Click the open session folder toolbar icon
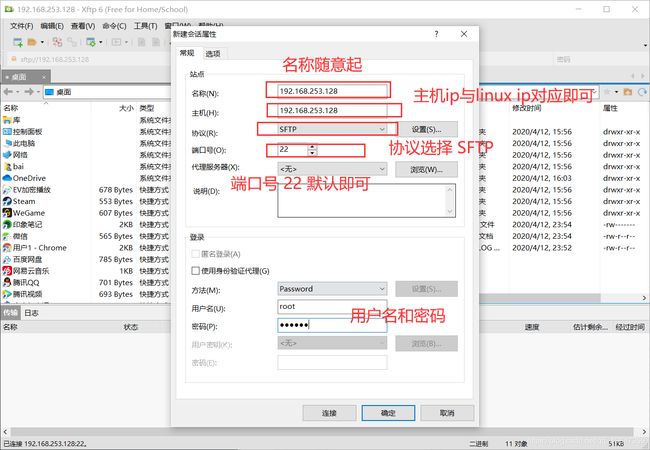 [32, 42]
